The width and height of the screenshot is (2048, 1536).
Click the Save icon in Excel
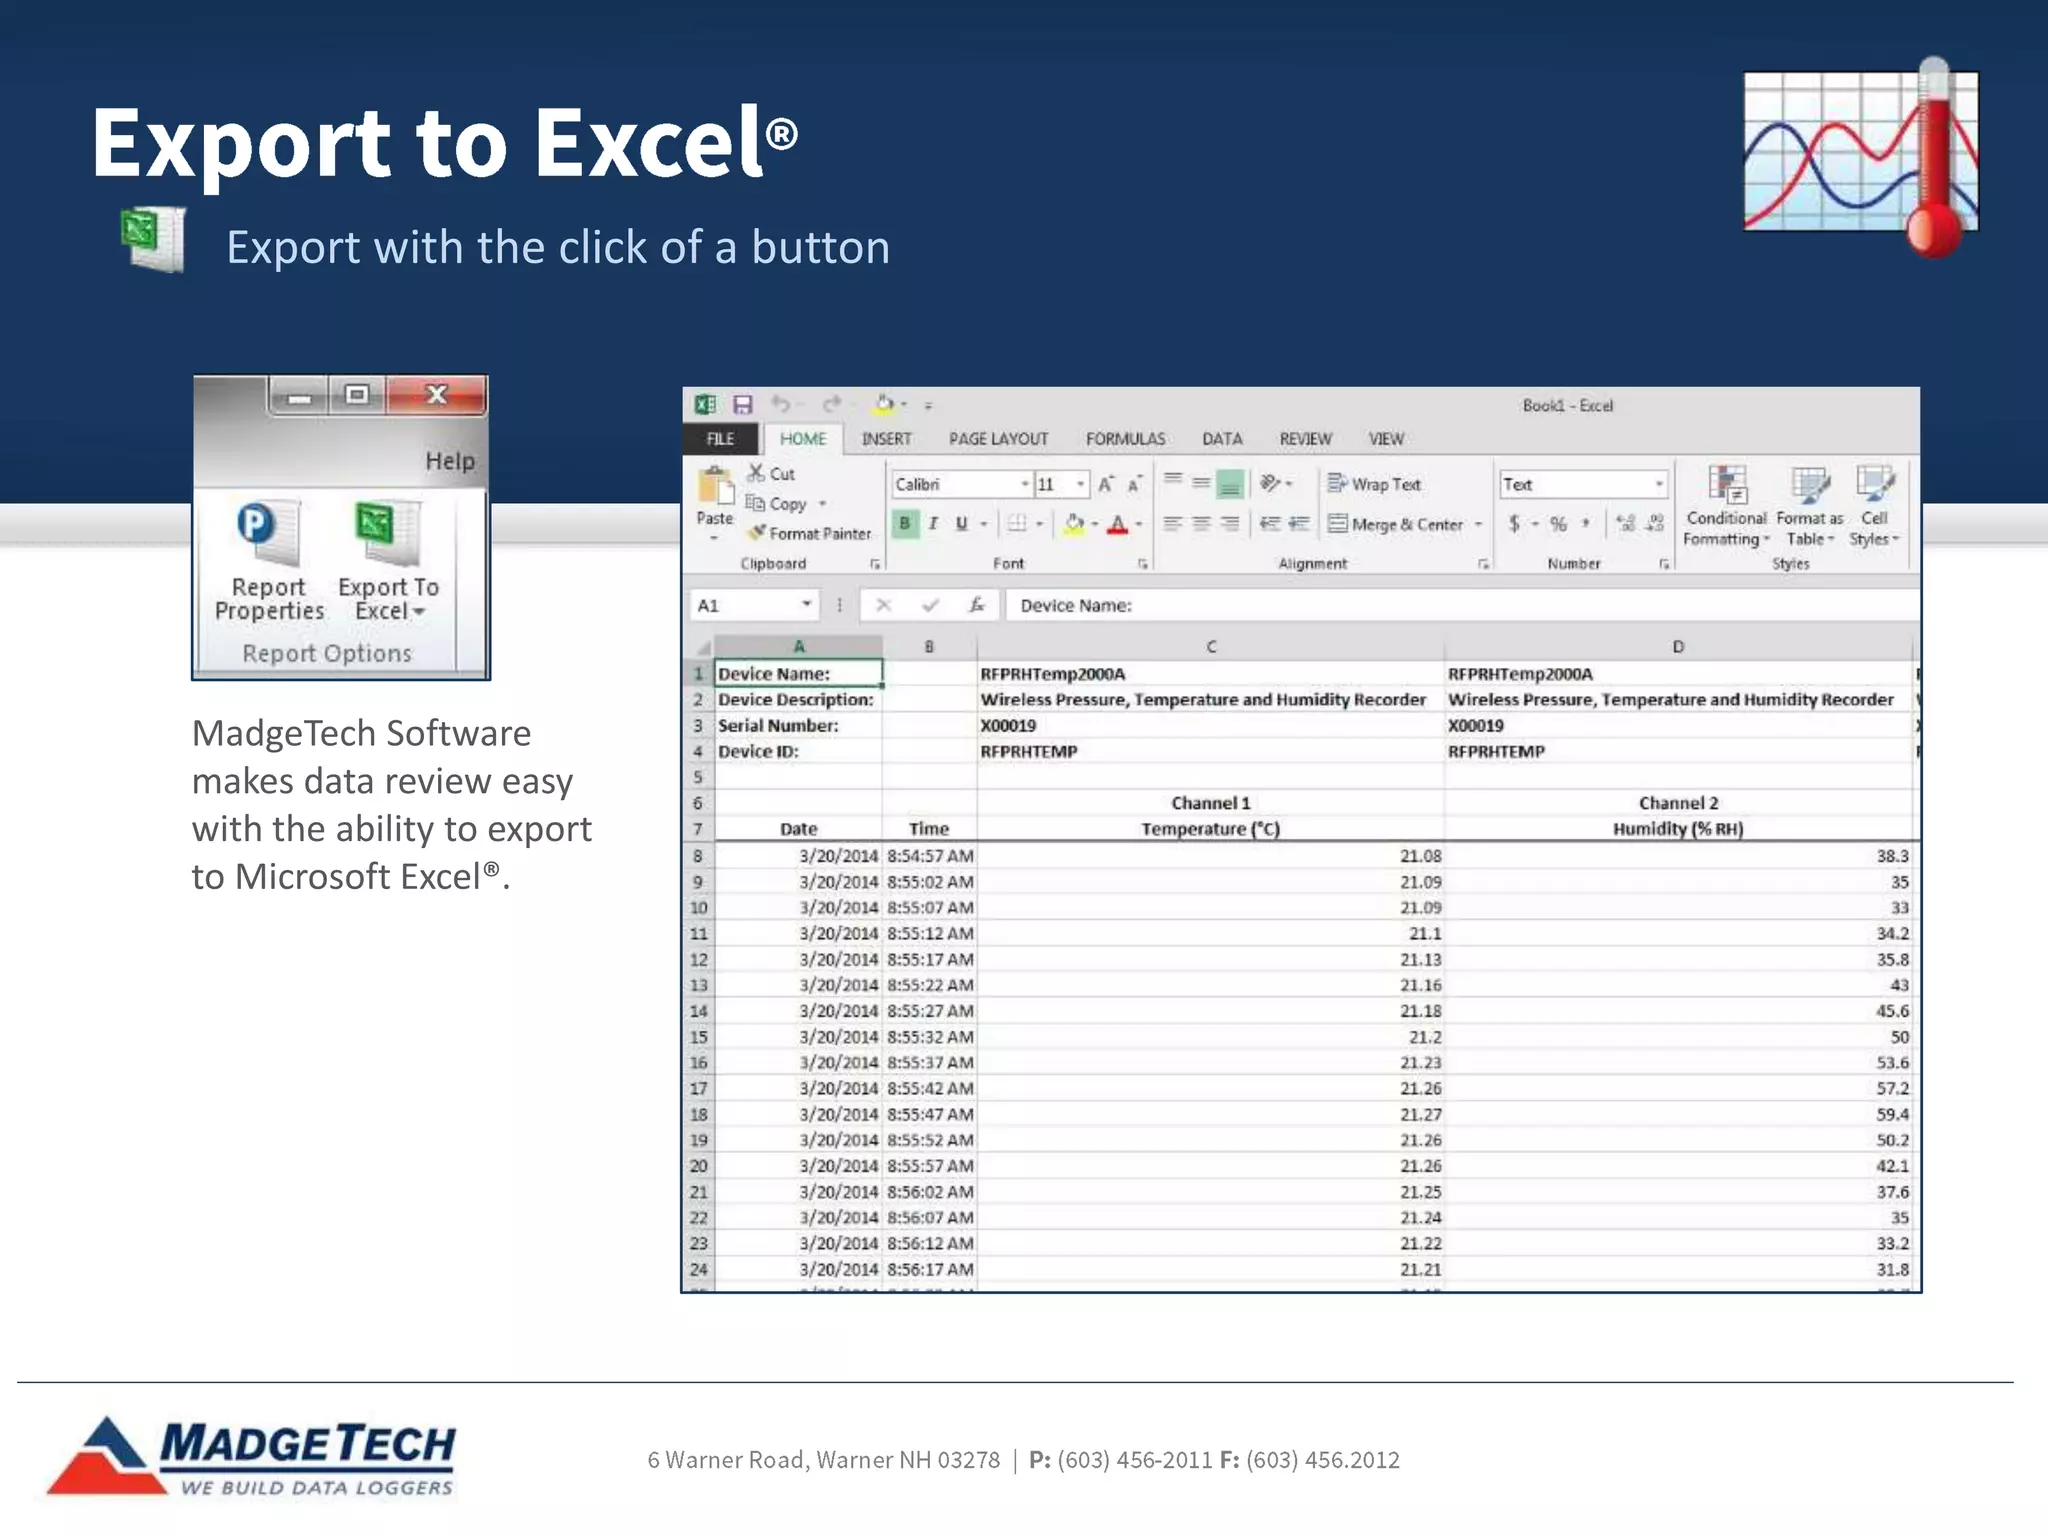pyautogui.click(x=742, y=405)
